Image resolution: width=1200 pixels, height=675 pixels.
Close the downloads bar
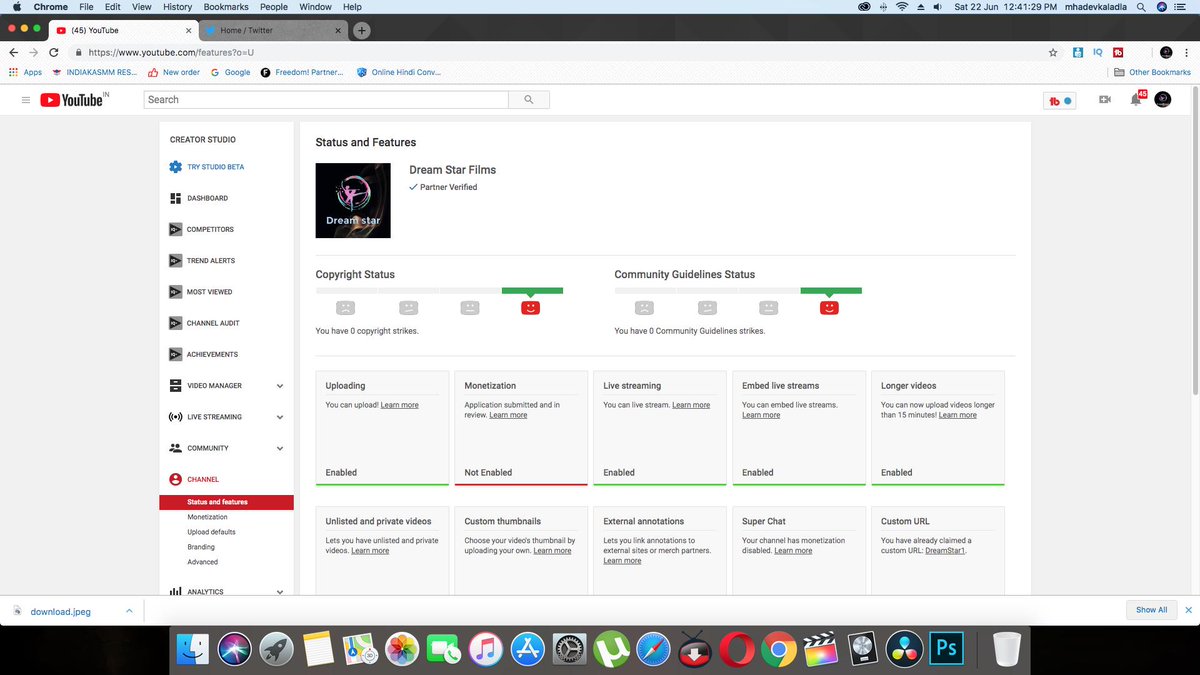tap(1188, 610)
